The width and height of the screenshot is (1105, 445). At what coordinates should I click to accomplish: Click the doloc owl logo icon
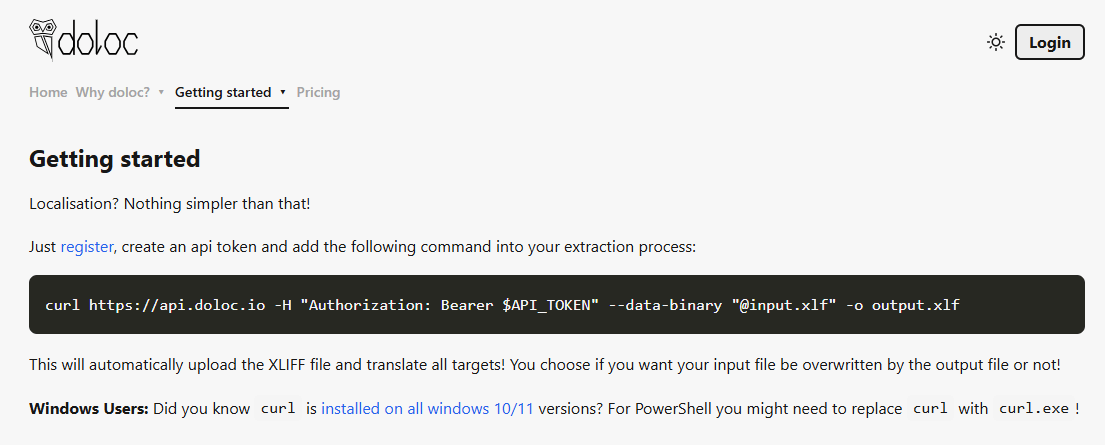click(x=44, y=41)
